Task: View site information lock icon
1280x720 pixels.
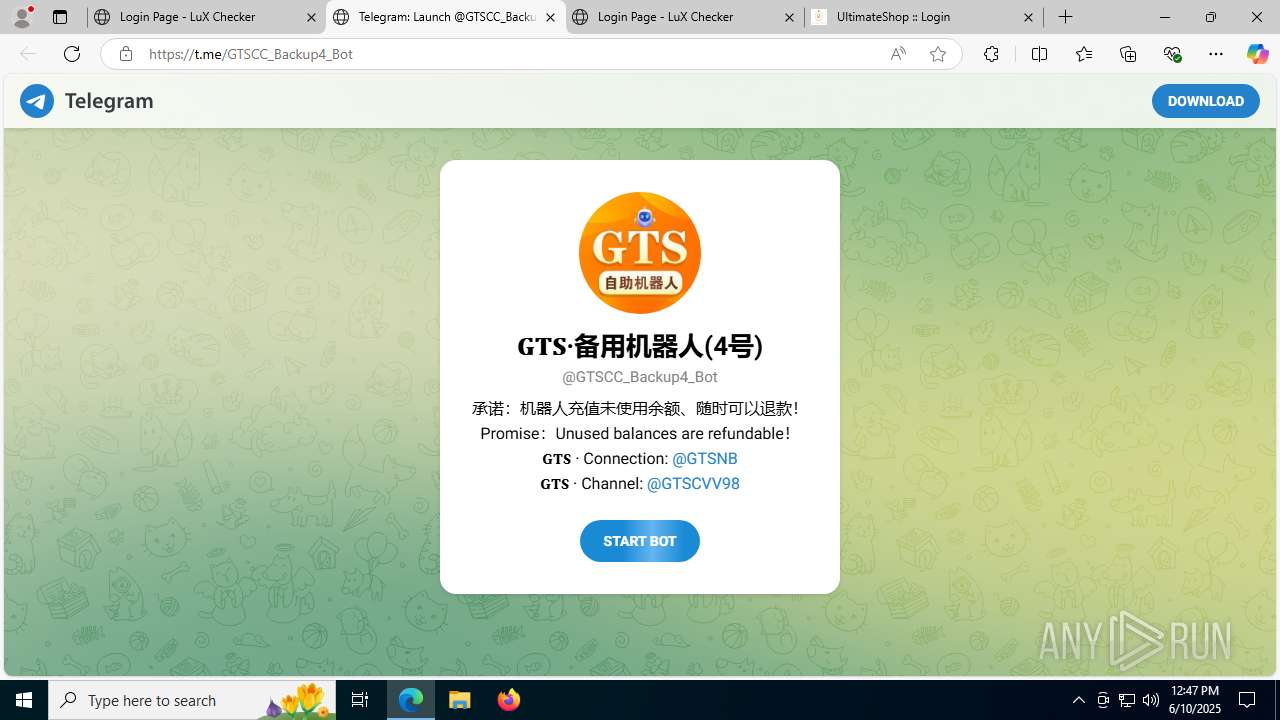Action: click(125, 54)
